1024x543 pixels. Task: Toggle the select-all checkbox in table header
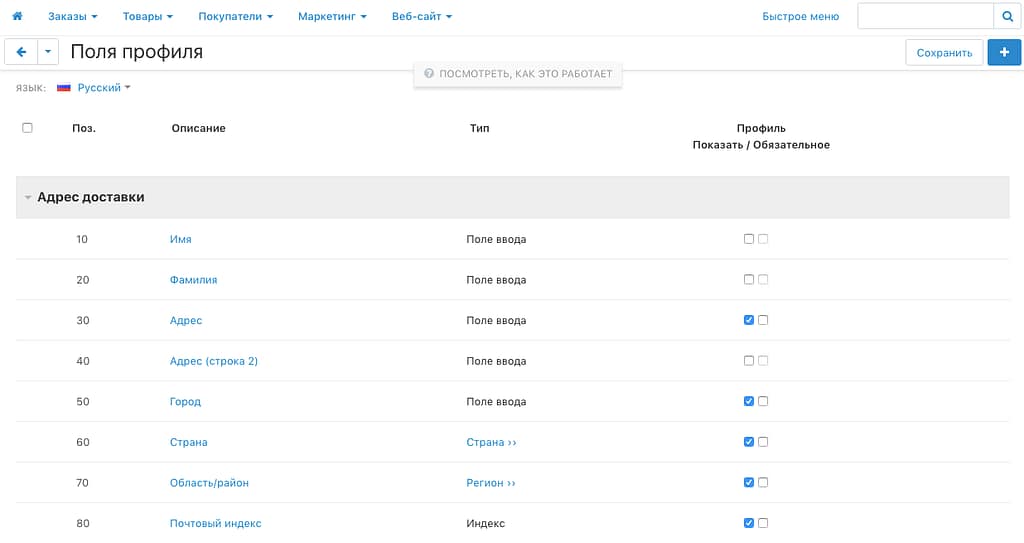click(x=27, y=128)
